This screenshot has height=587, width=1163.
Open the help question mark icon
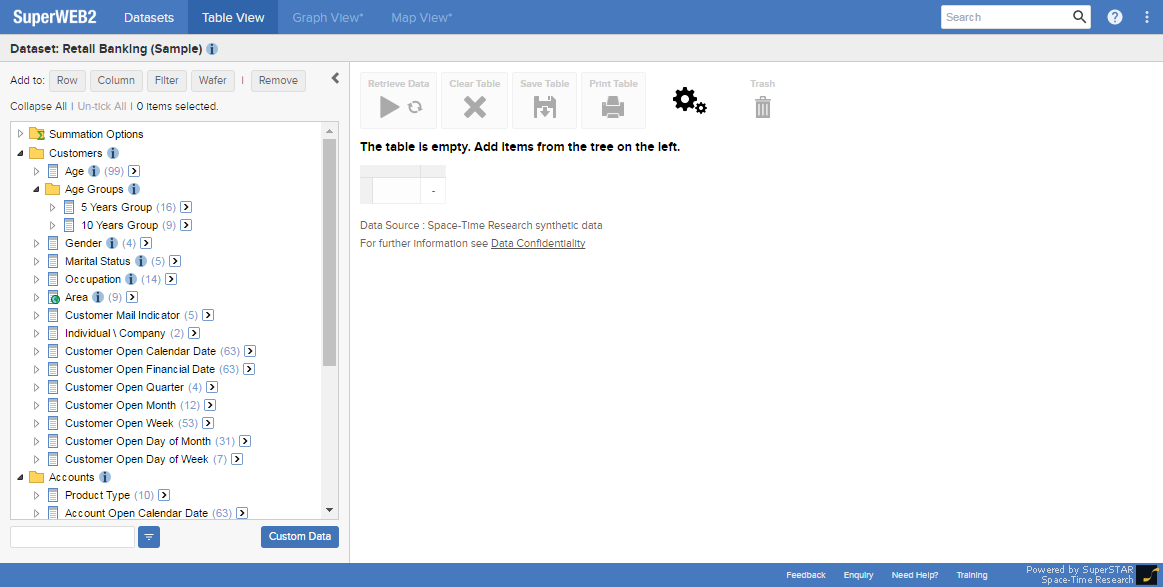(x=1115, y=17)
